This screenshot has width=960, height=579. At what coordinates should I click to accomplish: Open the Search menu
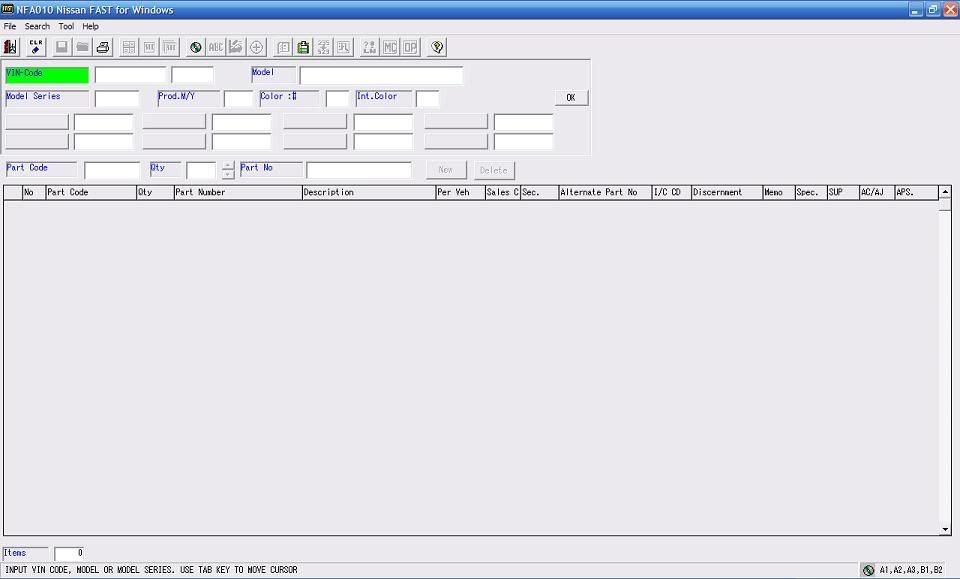point(37,26)
